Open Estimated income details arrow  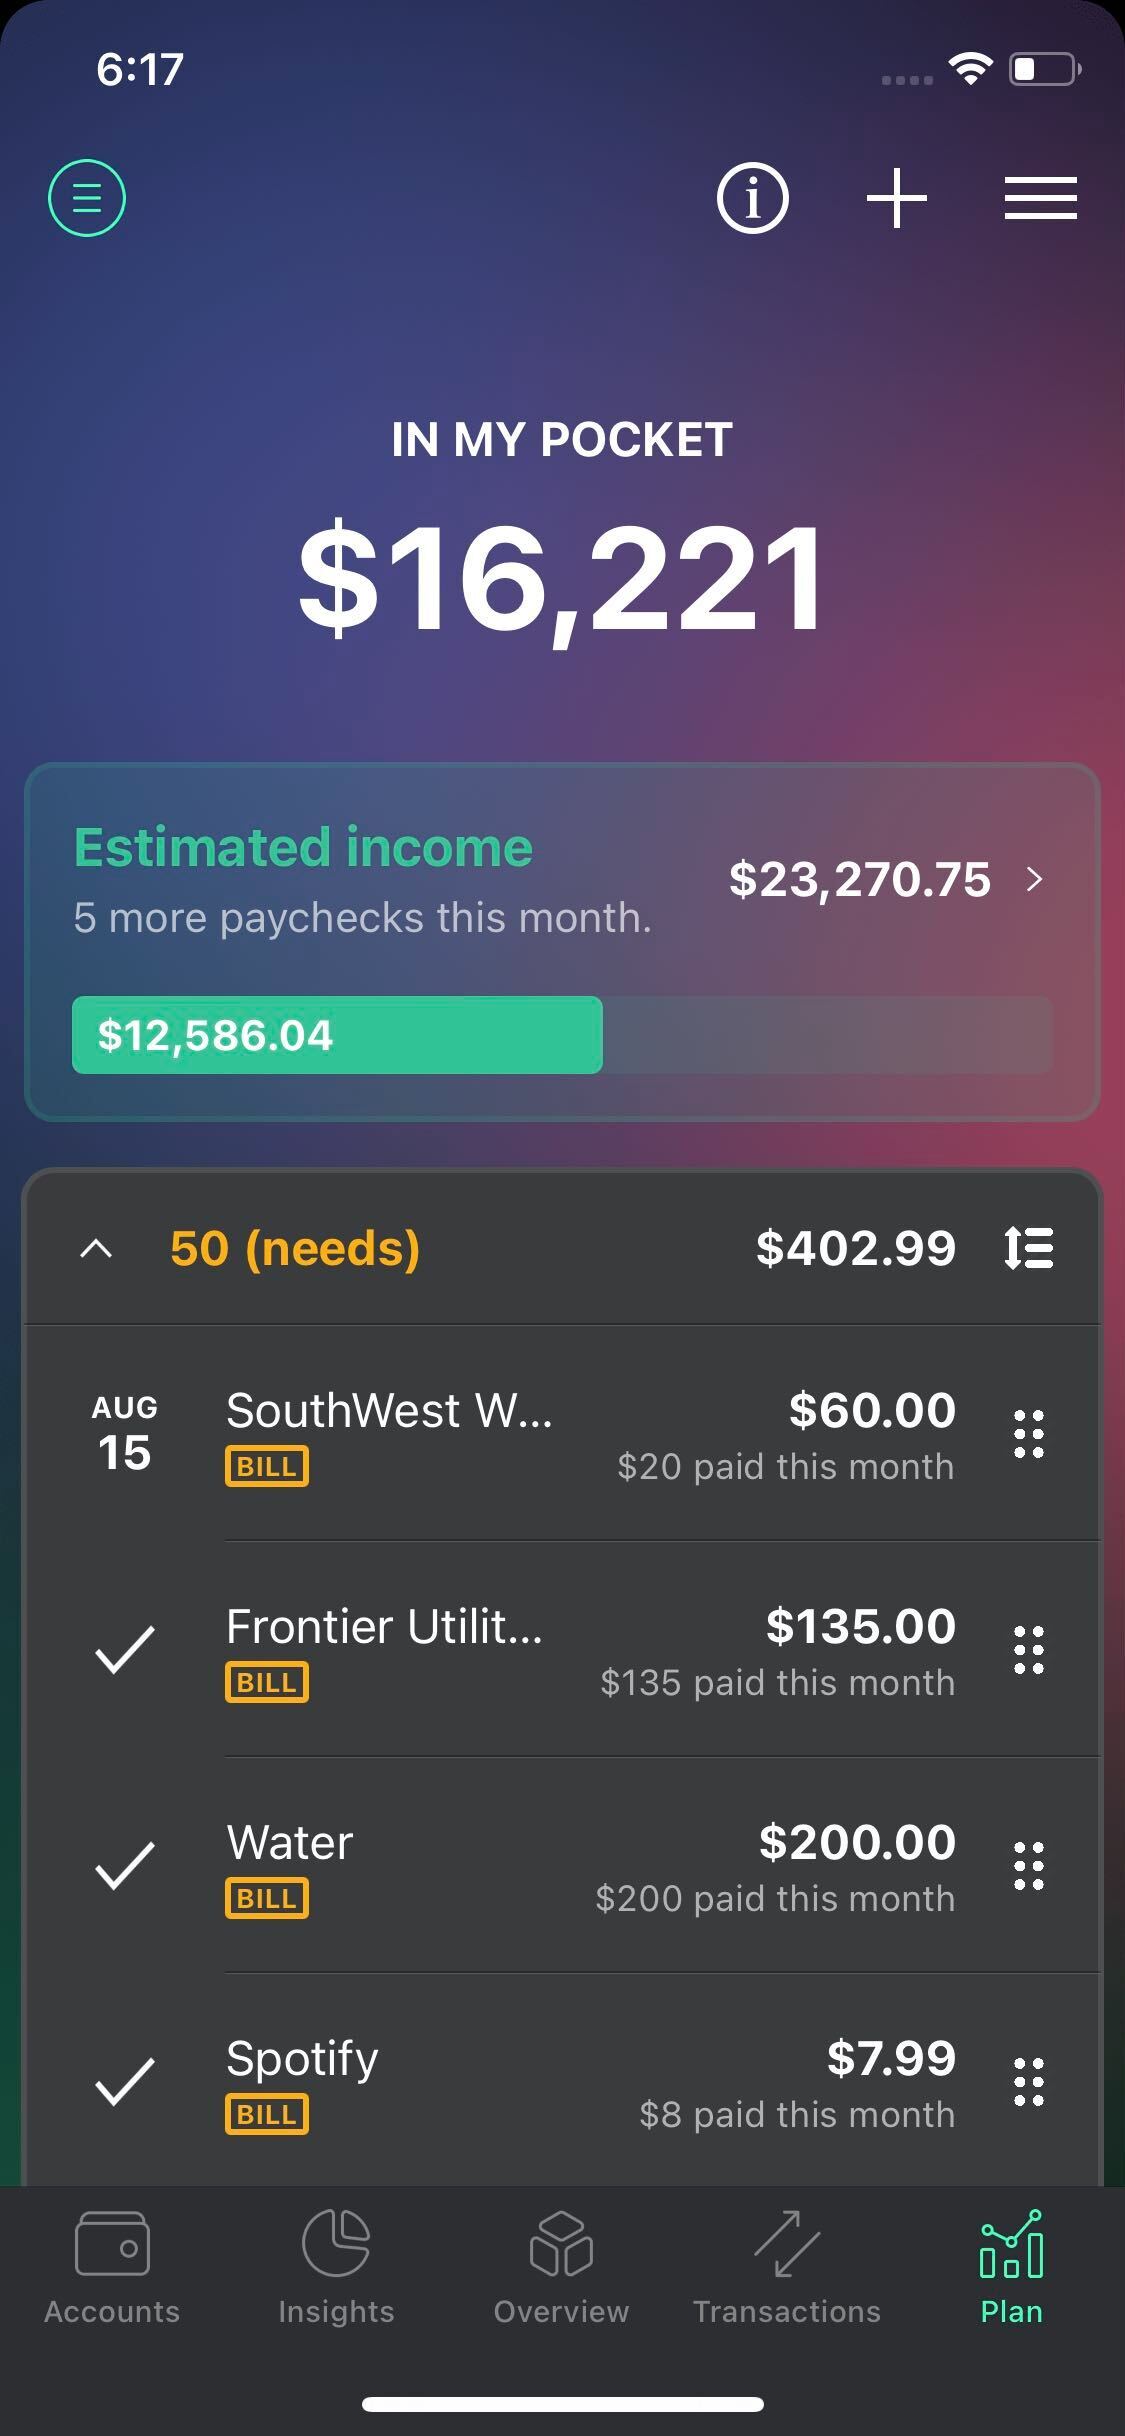pyautogui.click(x=1035, y=879)
